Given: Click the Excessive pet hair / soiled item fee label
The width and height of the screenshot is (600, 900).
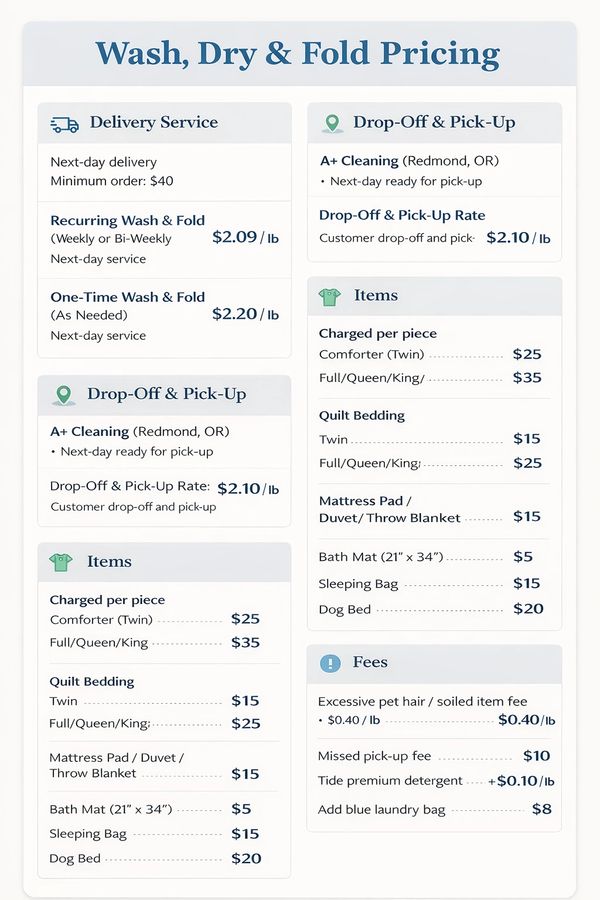Looking at the screenshot, I should [x=422, y=702].
